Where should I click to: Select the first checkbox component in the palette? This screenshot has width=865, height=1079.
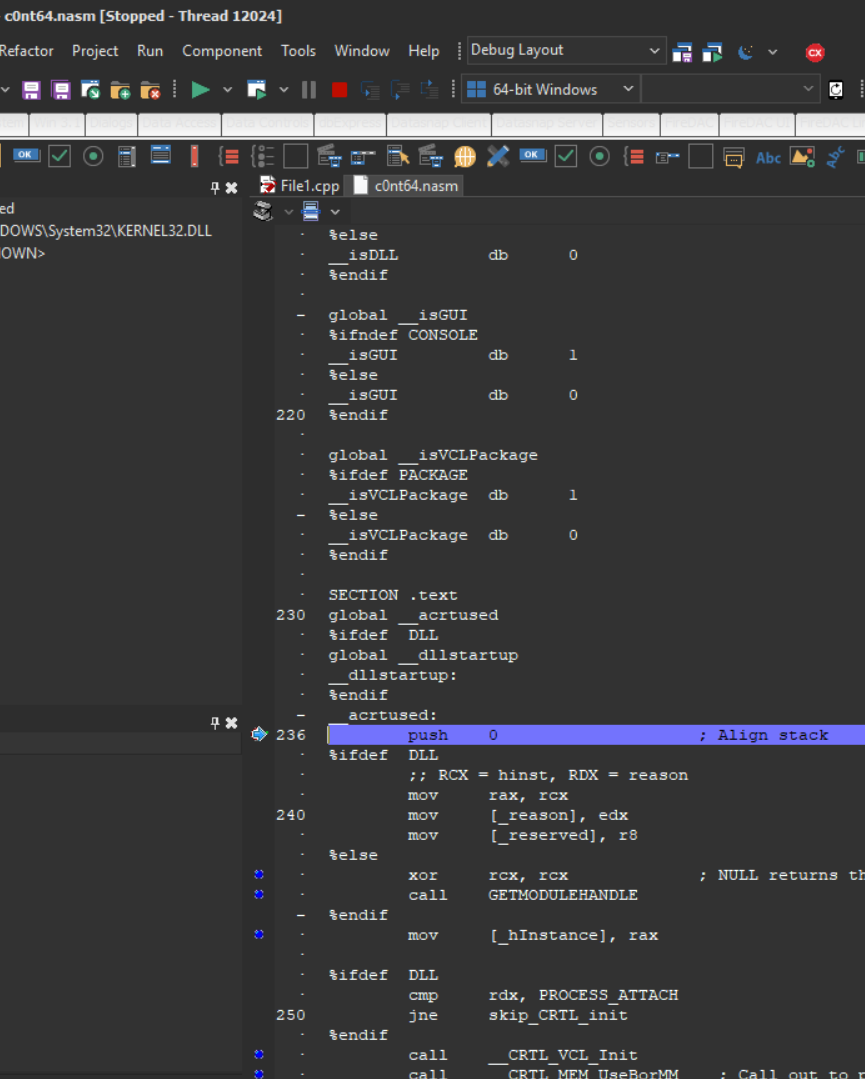[60, 156]
